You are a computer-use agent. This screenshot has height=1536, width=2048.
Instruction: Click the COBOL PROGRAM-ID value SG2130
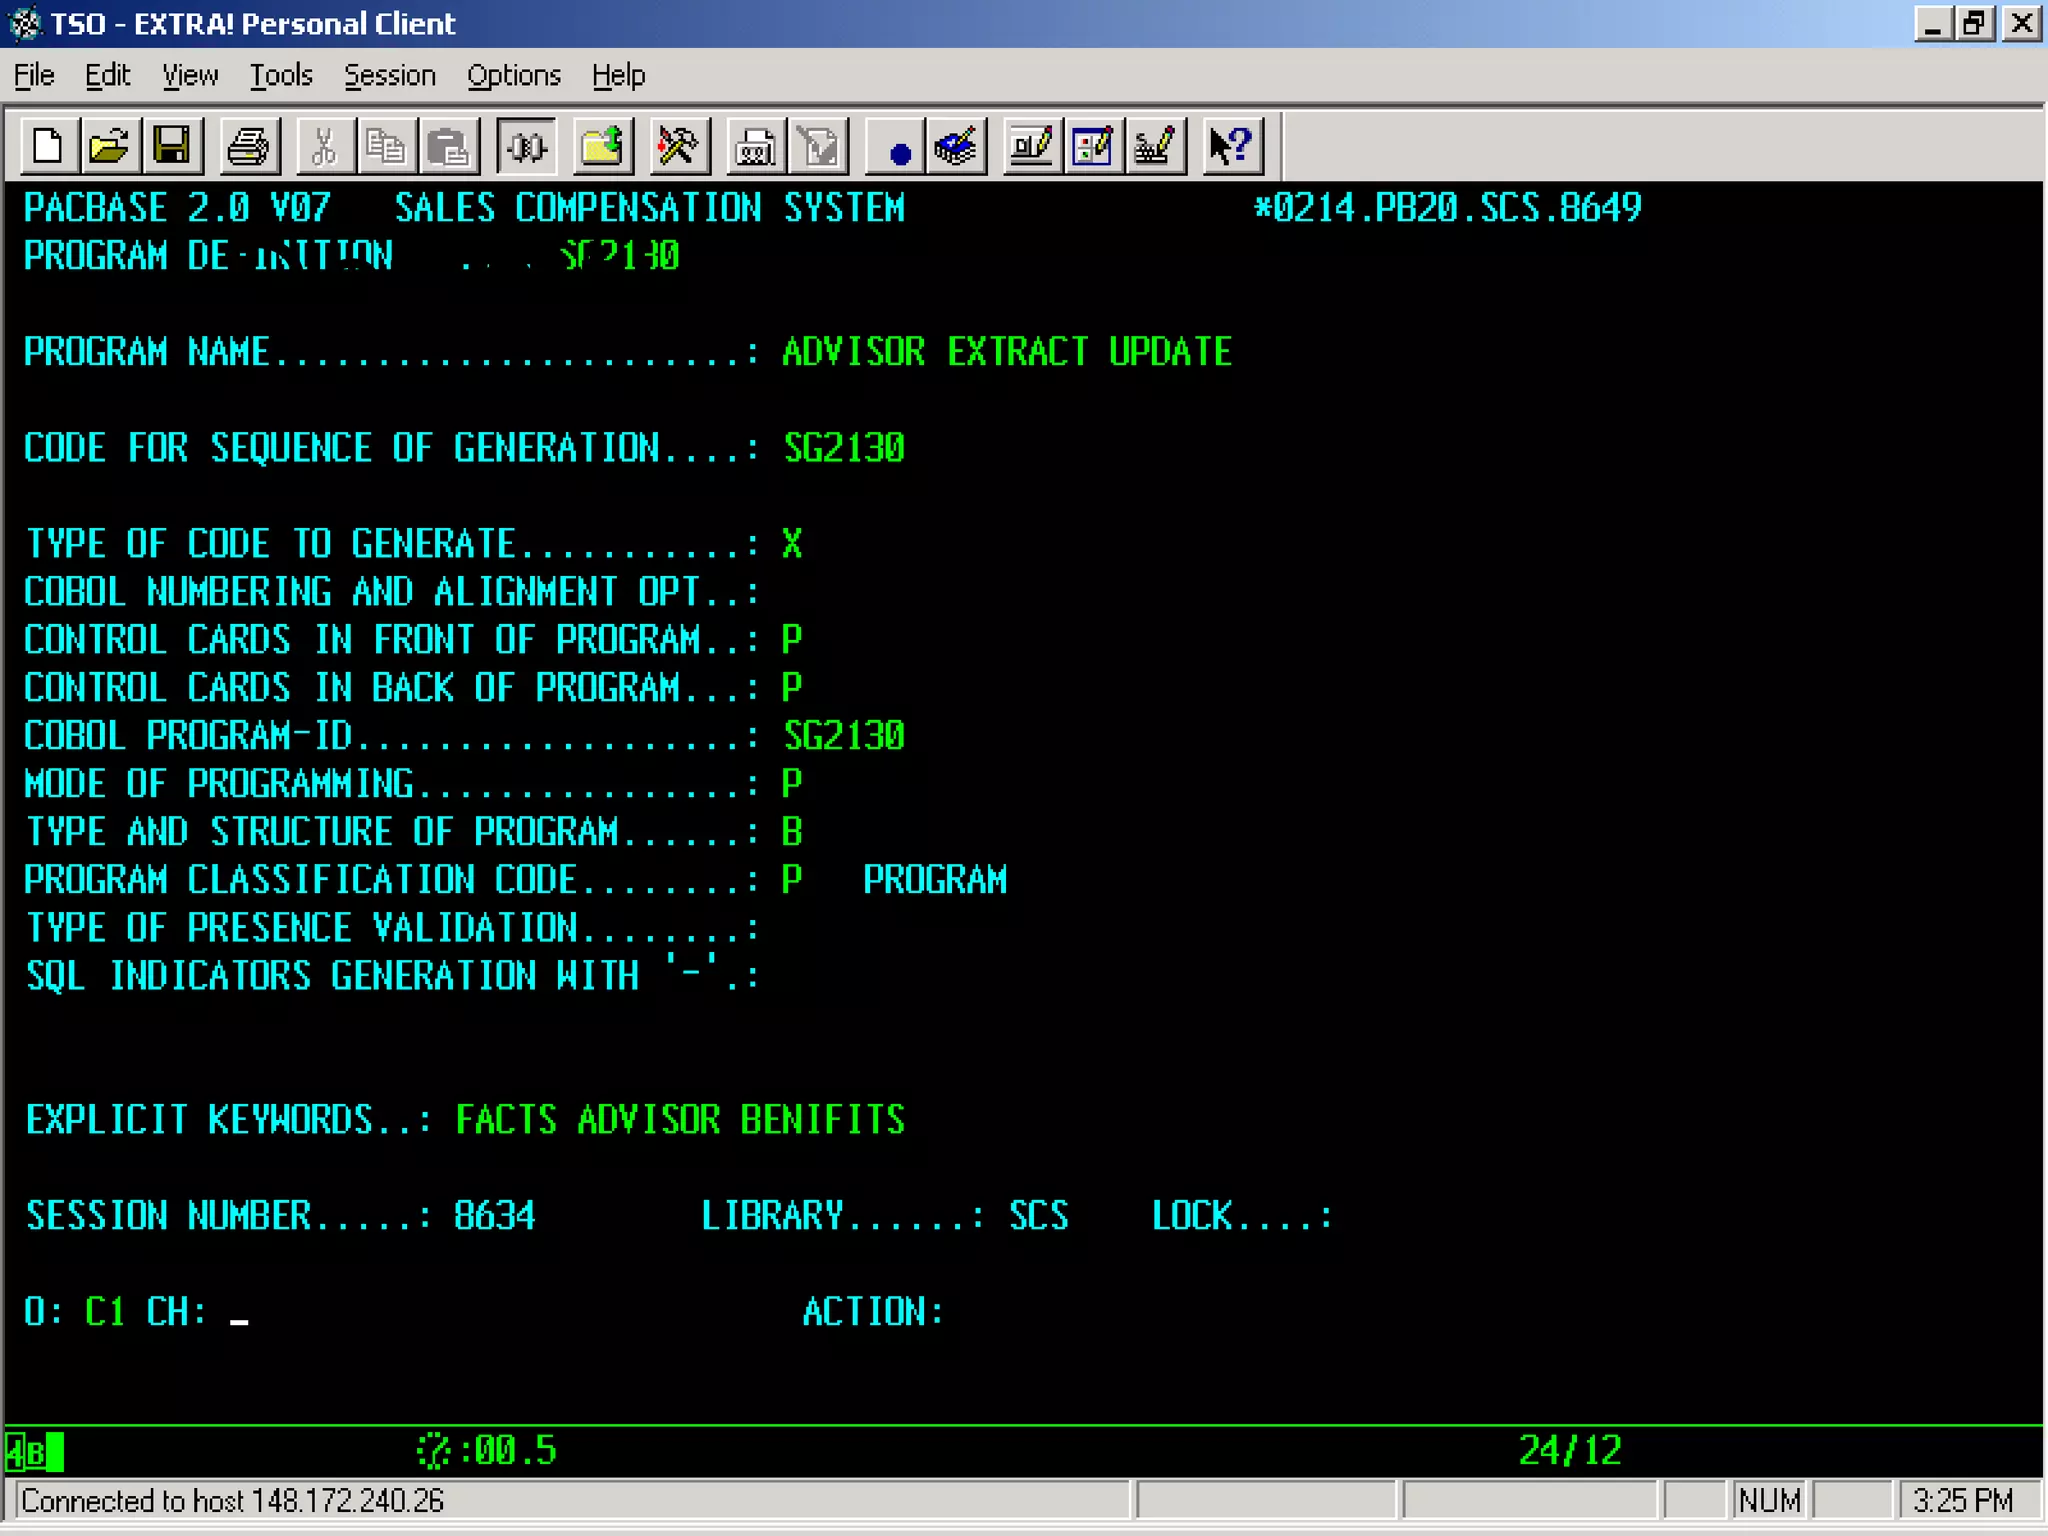844,736
